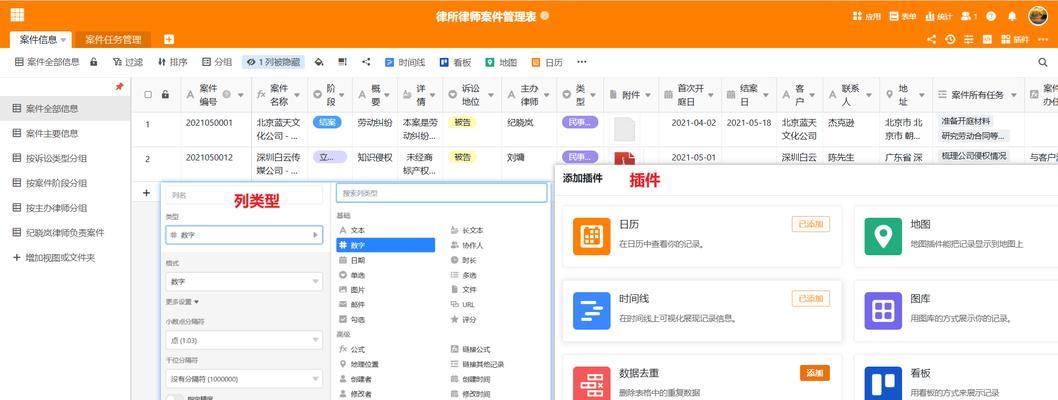Screen dimensions: 1058x400
Task: Open 主办律师 column dropdown arrow
Action: pos(548,95)
